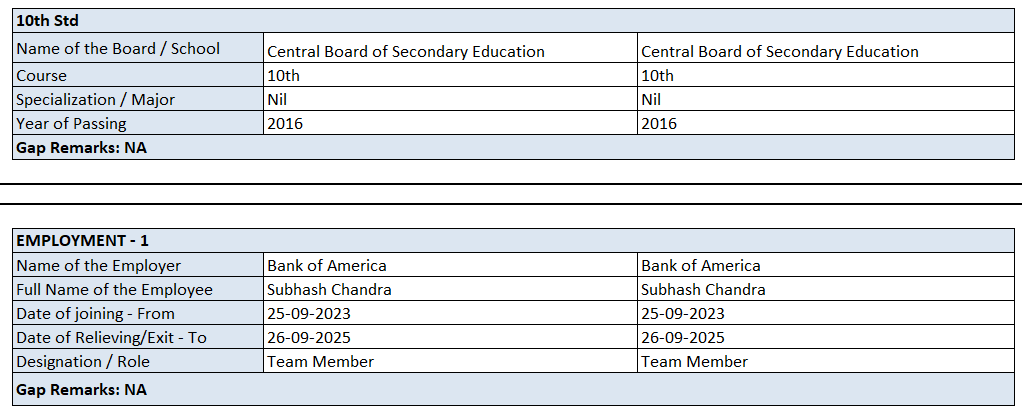Image resolution: width=1022 pixels, height=410 pixels.
Task: Click the second "26-09-2025" relieving date cell
Action: click(683, 337)
